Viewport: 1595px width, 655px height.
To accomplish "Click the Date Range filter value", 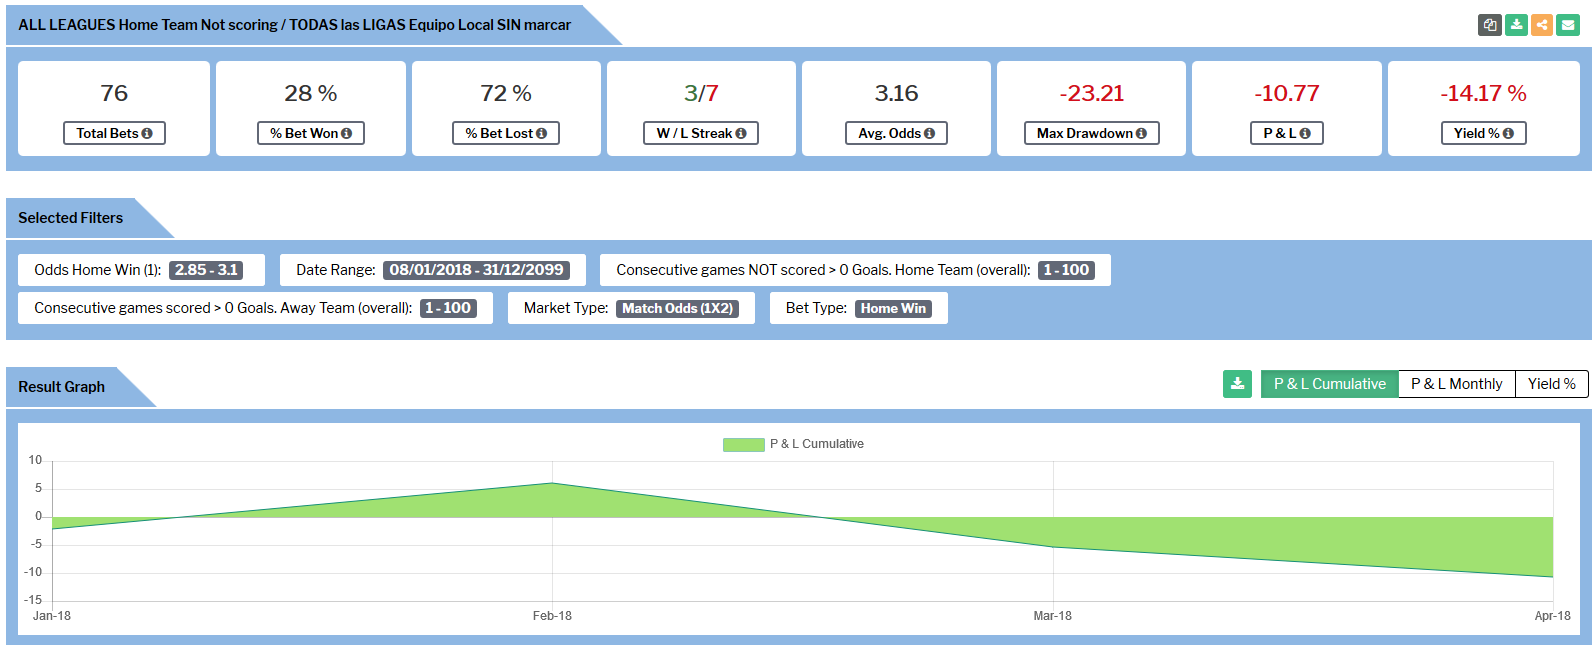I will tap(476, 270).
